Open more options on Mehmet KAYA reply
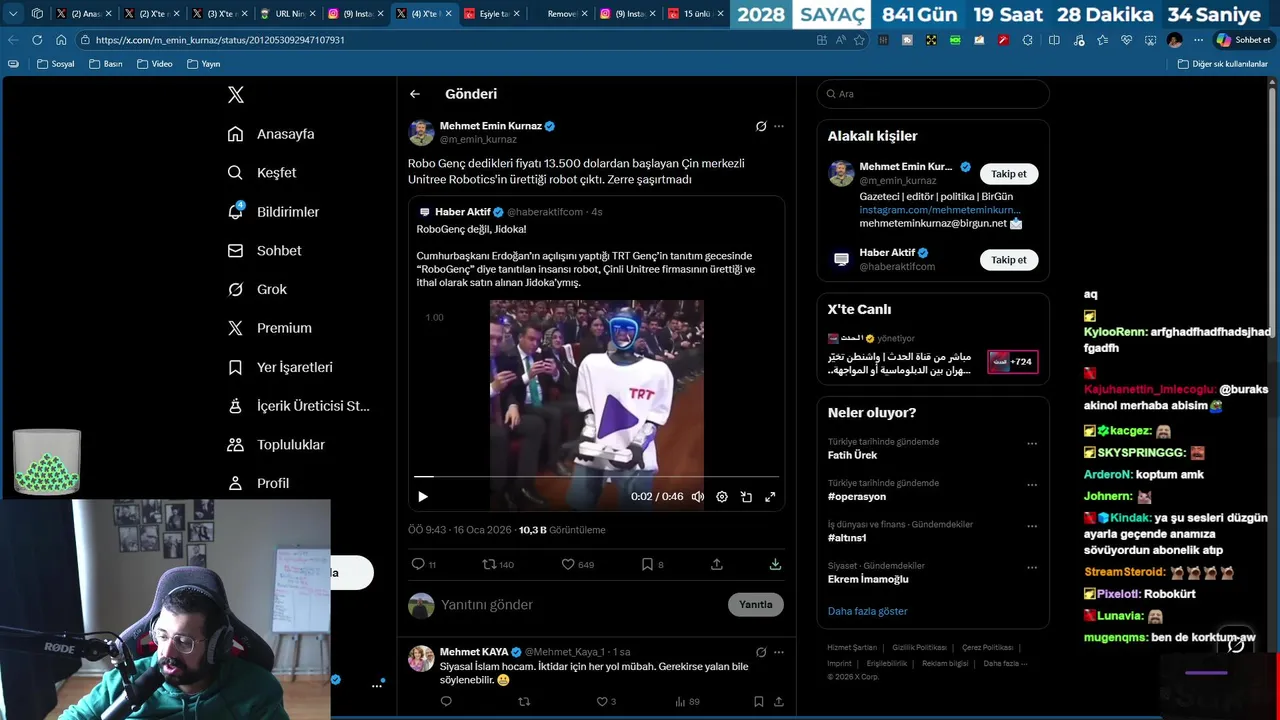Viewport: 1280px width, 720px height. (779, 652)
